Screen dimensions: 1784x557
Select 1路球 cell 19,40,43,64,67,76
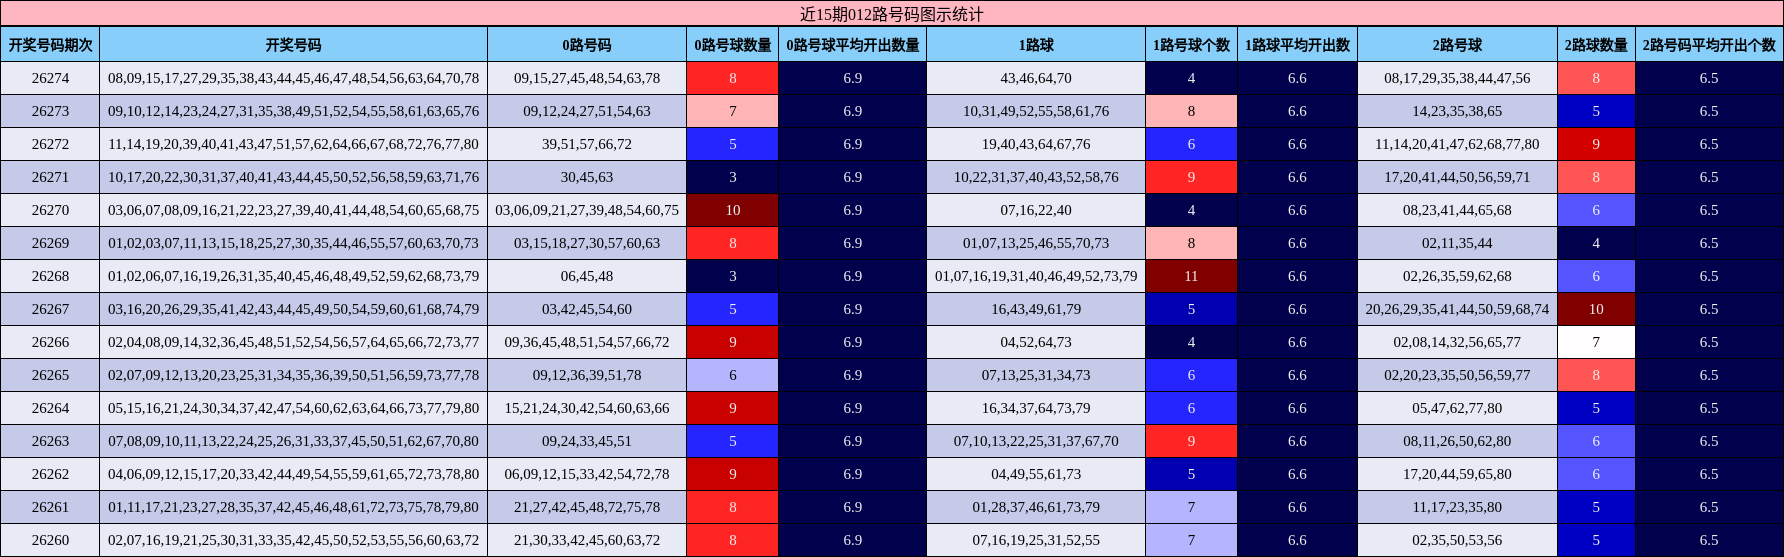click(x=1036, y=144)
